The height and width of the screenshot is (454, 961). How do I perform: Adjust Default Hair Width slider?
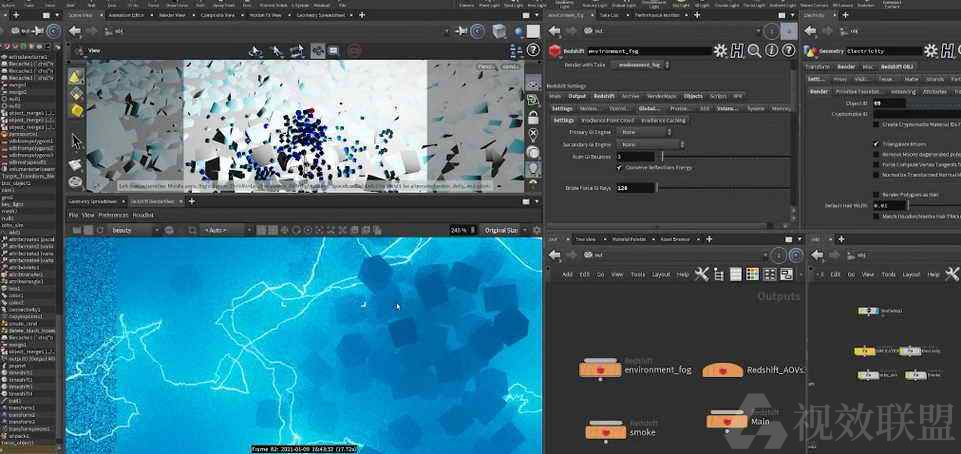point(933,206)
